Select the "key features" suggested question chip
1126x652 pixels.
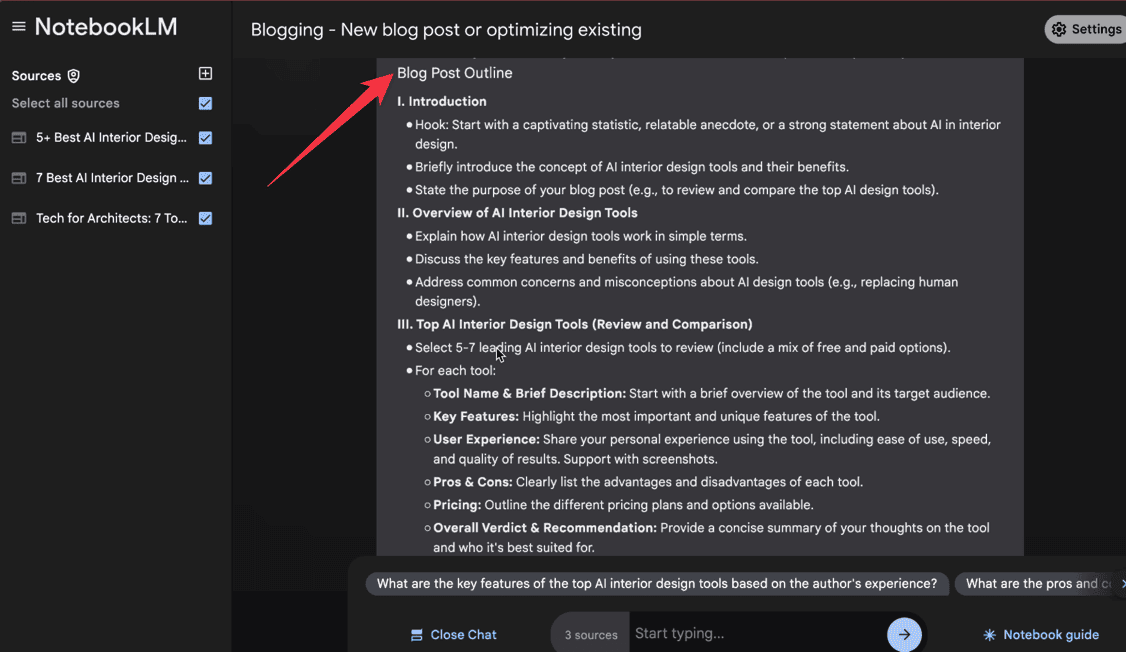click(656, 584)
